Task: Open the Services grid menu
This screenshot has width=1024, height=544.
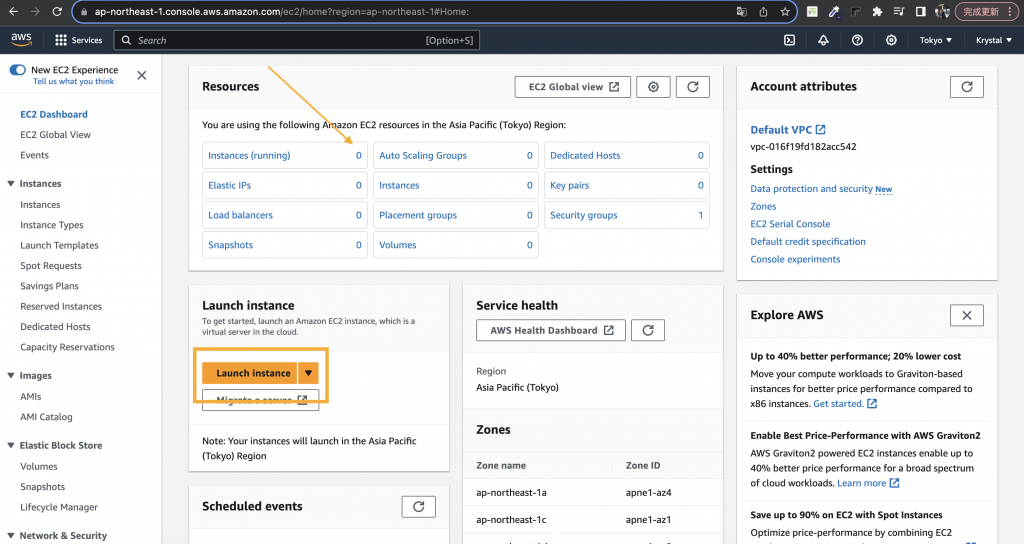Action: coord(78,40)
